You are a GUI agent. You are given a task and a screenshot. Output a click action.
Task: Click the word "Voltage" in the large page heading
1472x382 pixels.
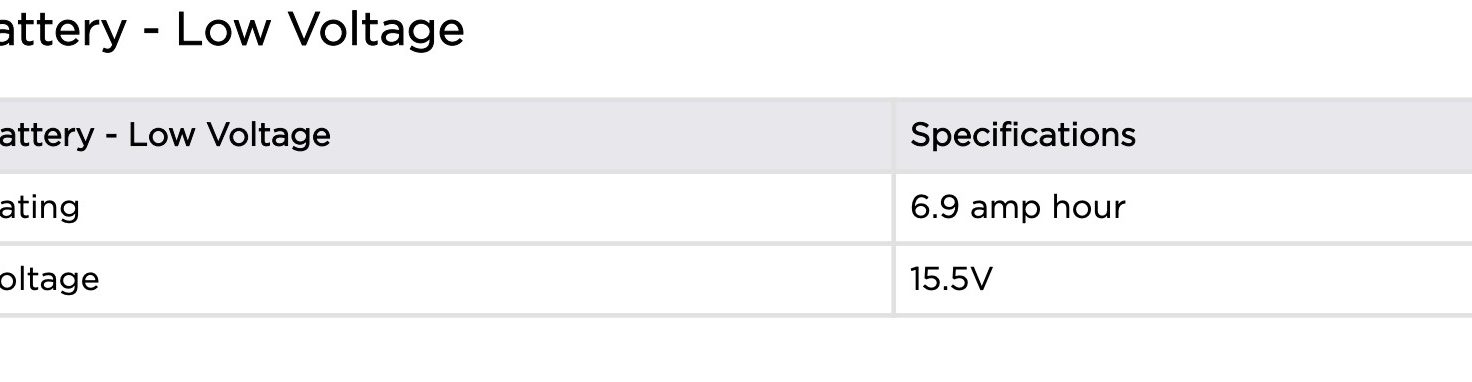point(377,30)
